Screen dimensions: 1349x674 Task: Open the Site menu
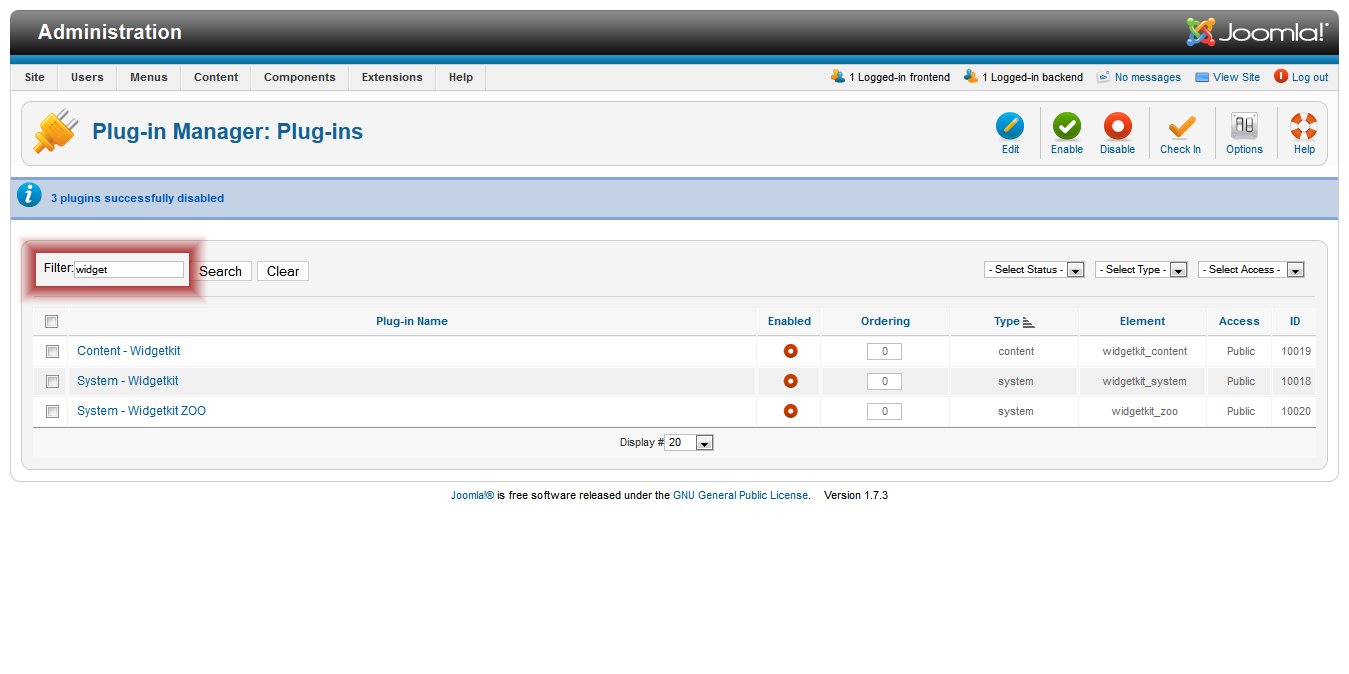[x=35, y=77]
